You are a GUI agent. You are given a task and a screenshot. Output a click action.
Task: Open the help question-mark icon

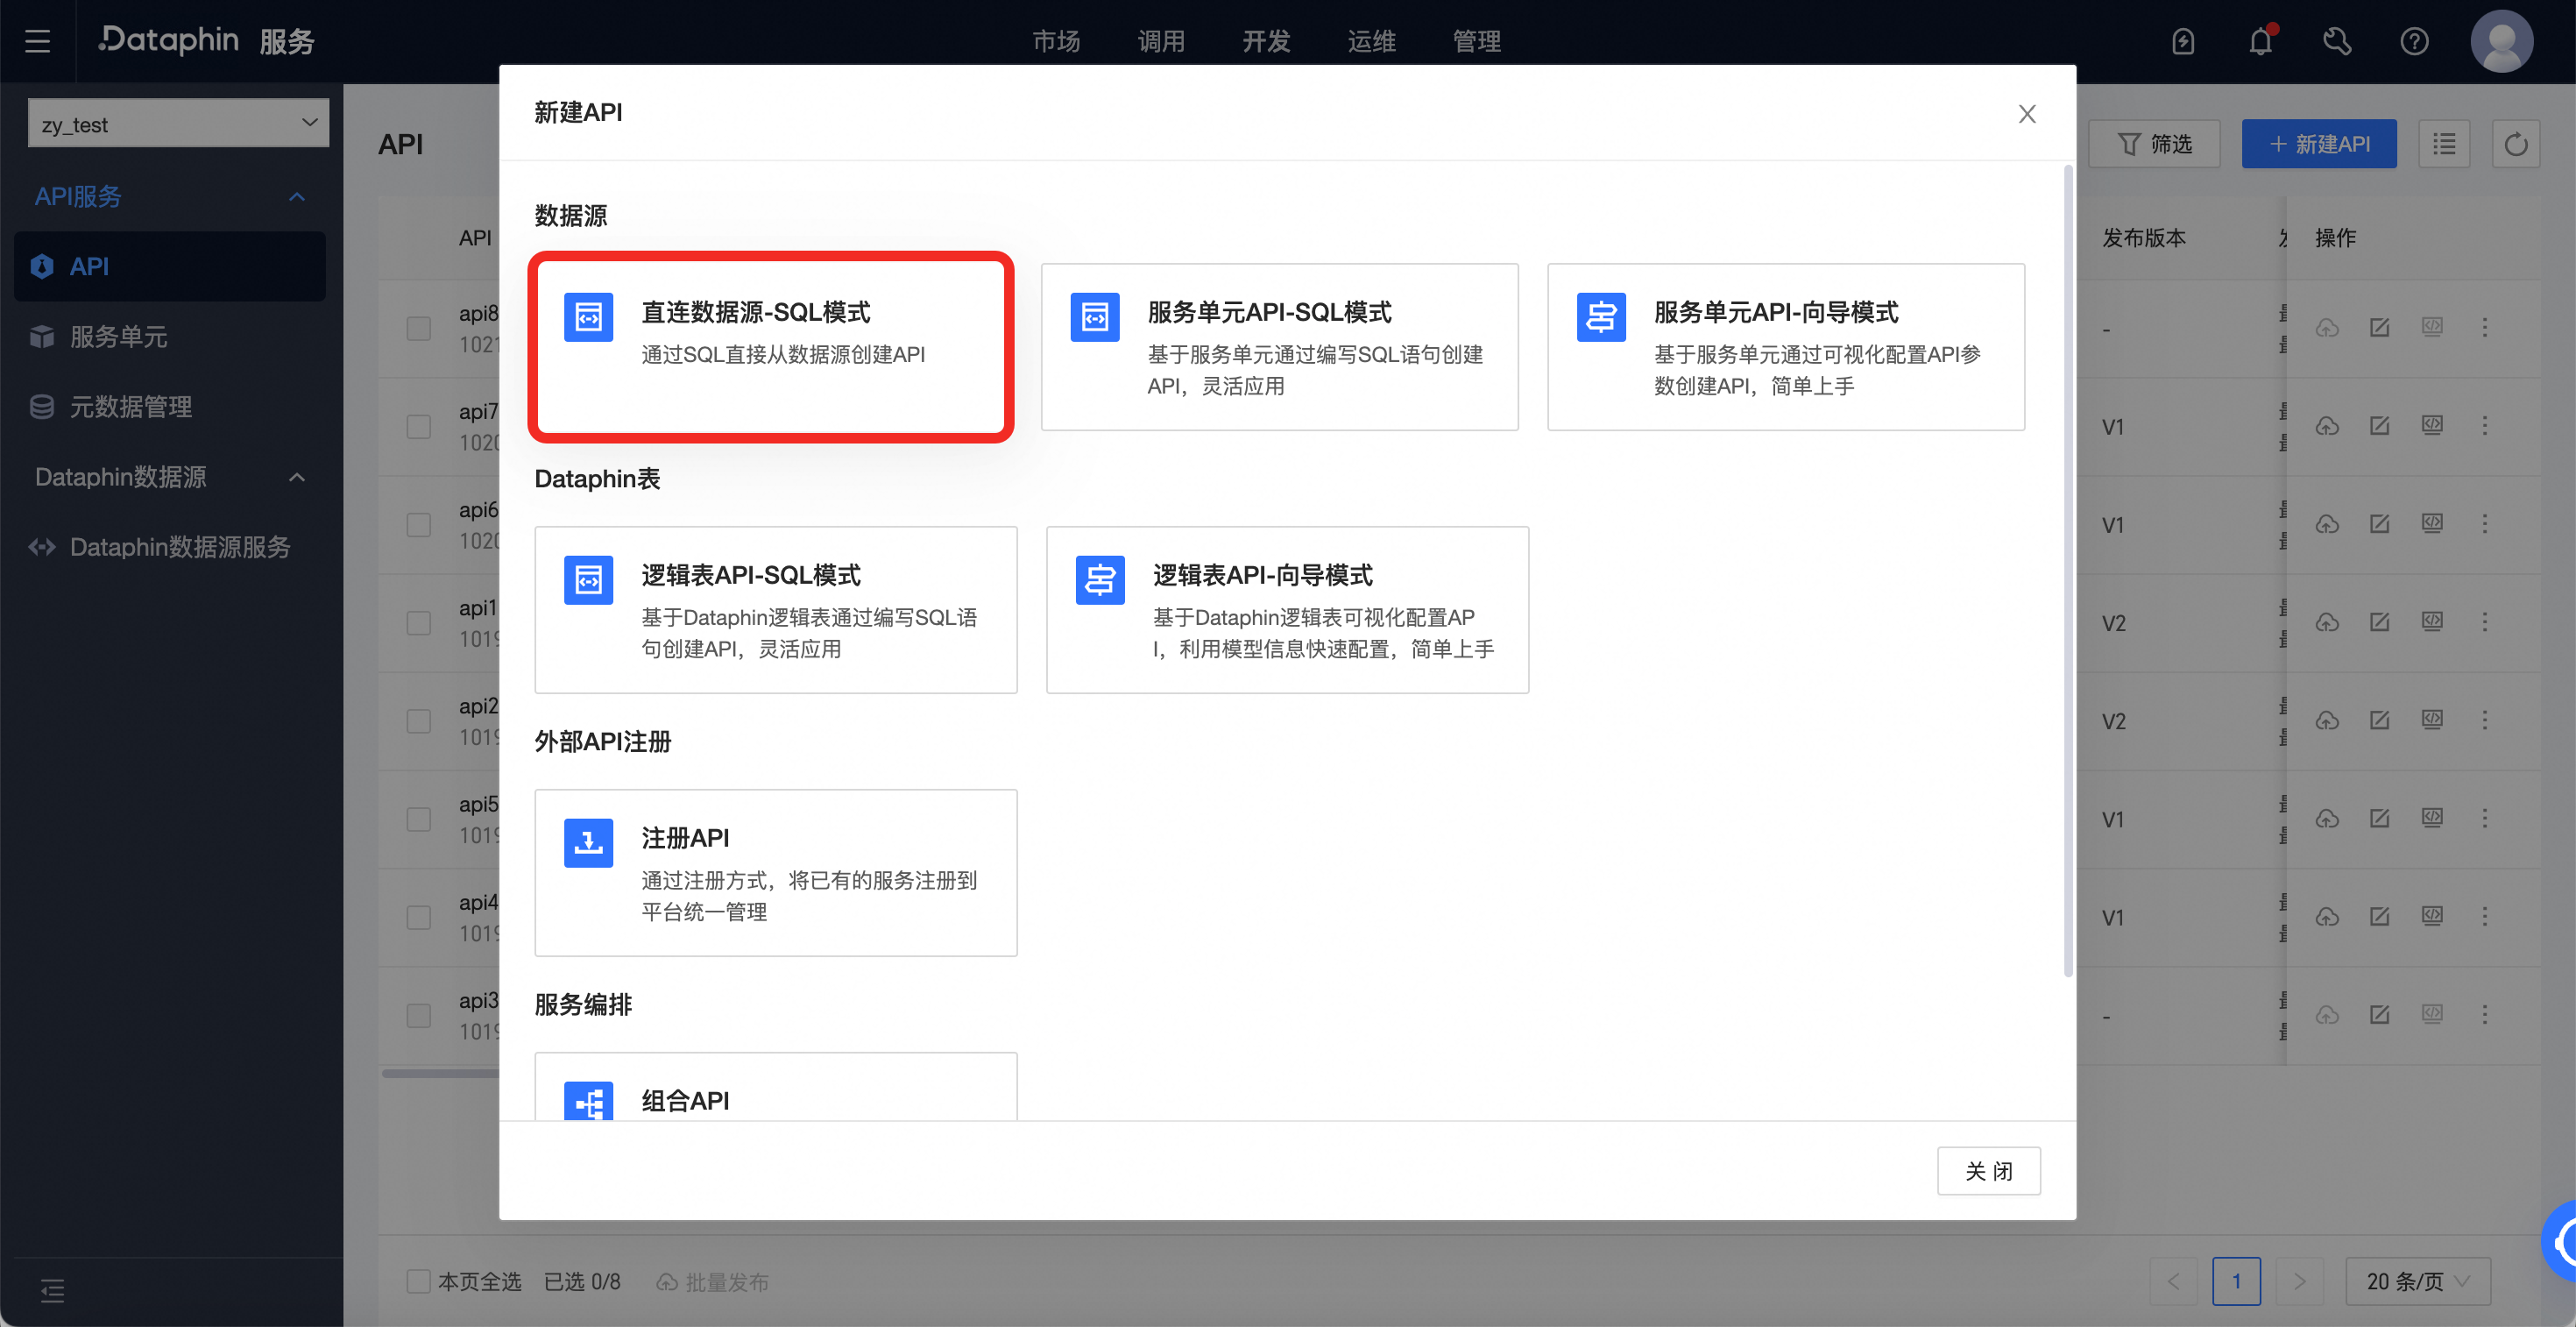click(2414, 42)
